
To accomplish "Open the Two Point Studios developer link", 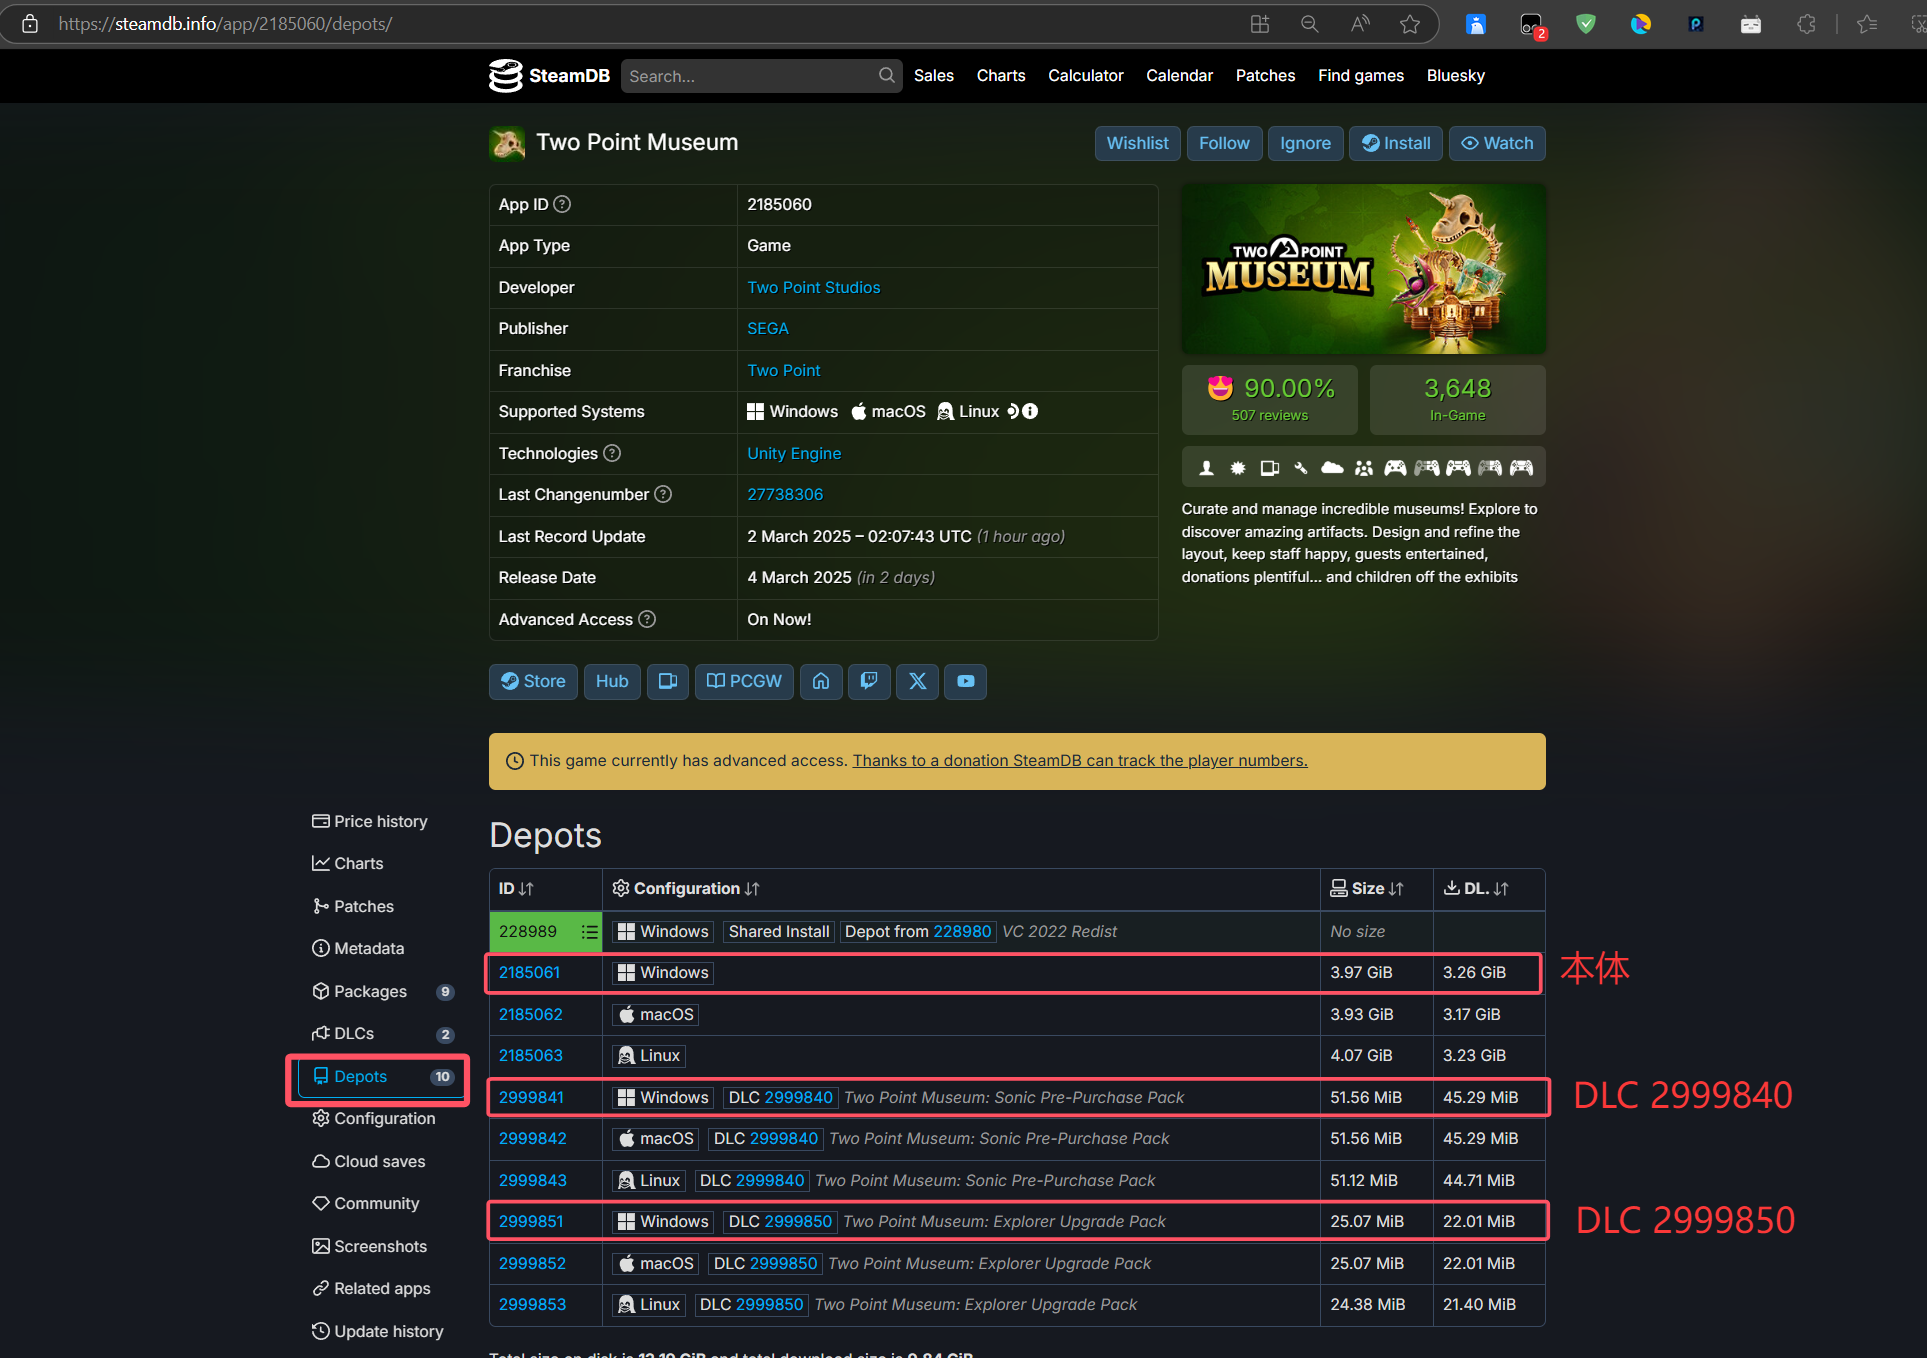I will [813, 287].
